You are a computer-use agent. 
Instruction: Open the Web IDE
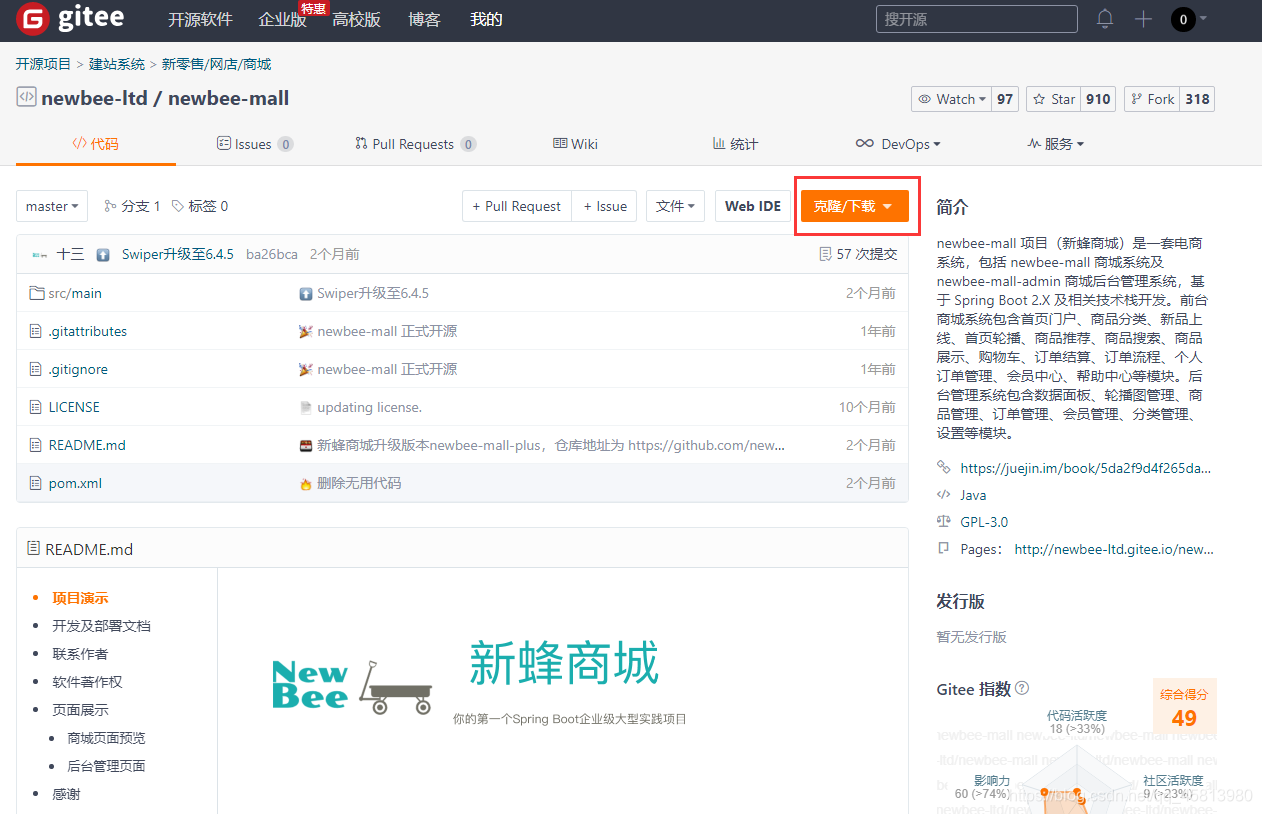pos(753,205)
